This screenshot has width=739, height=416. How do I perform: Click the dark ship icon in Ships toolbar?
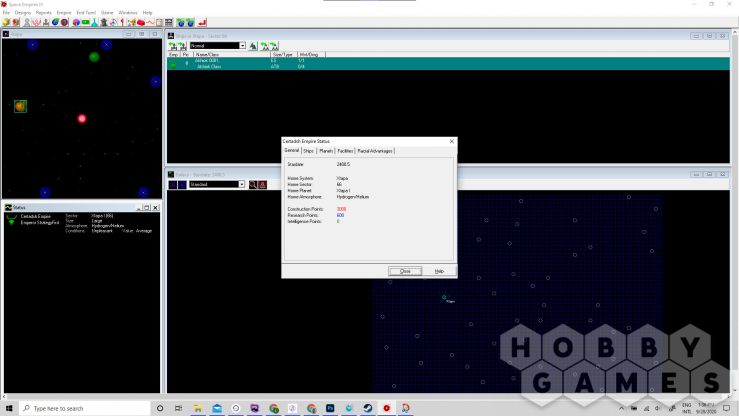253,46
